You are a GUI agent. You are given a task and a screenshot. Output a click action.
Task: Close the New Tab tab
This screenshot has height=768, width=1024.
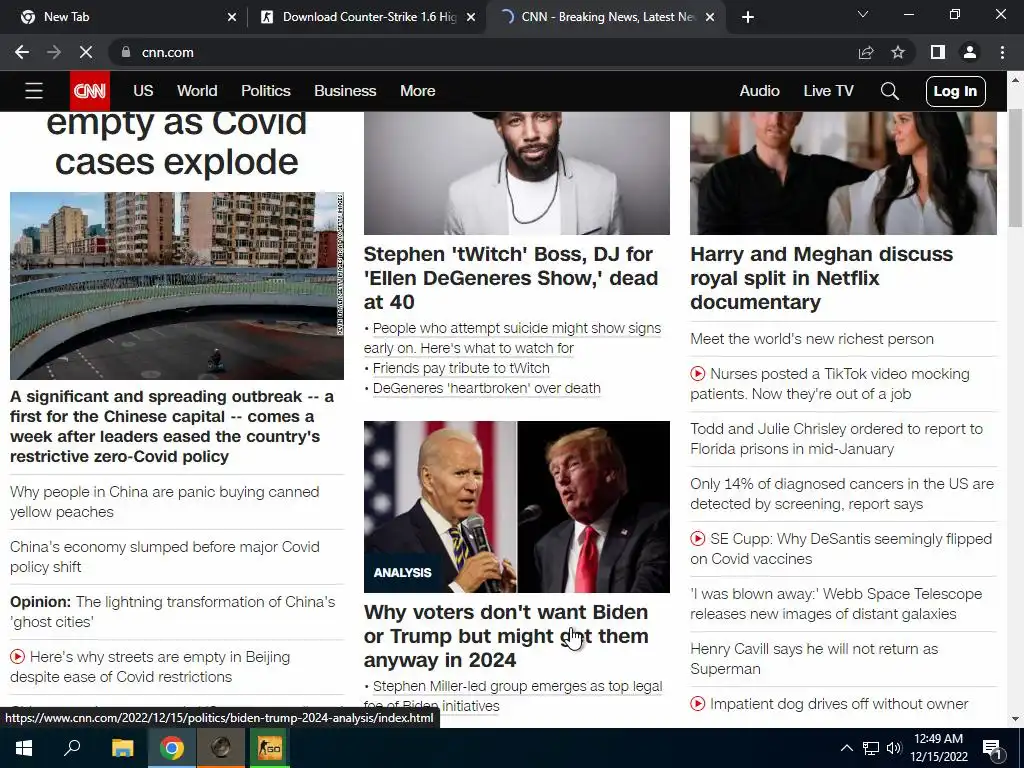tap(232, 17)
